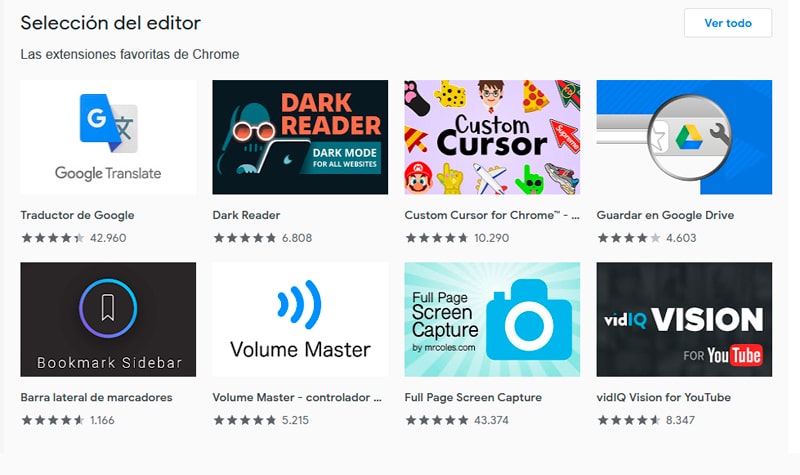Click the review count 8.347
The image size is (800, 475).
[x=680, y=420]
